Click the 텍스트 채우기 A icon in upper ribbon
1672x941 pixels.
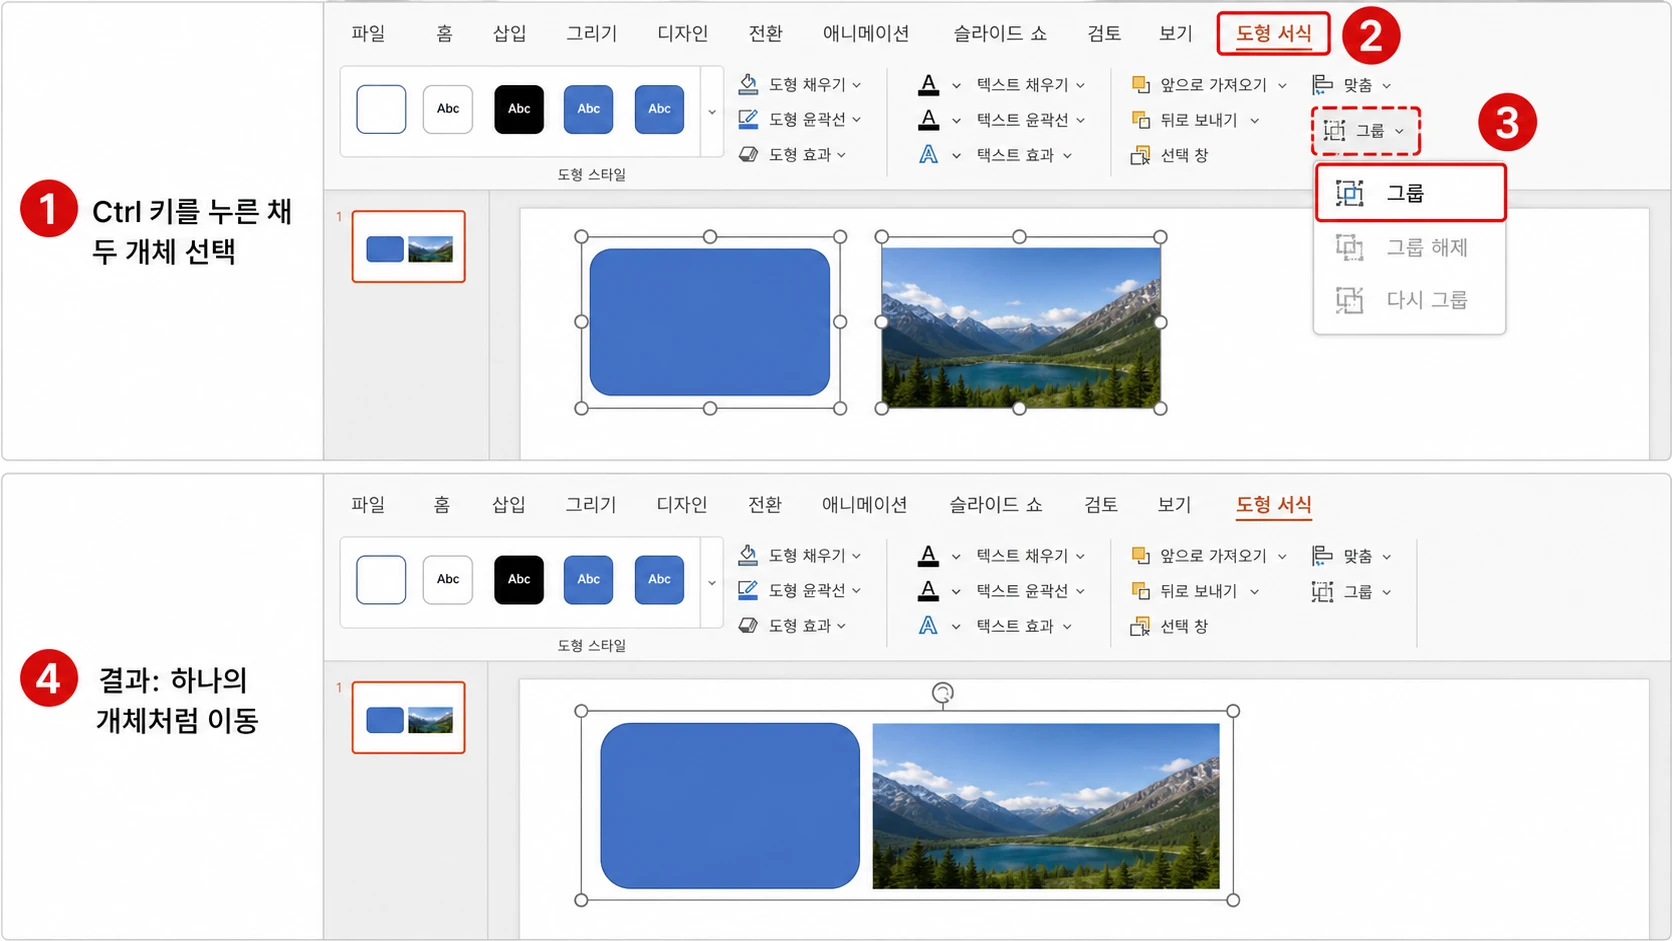(x=929, y=85)
